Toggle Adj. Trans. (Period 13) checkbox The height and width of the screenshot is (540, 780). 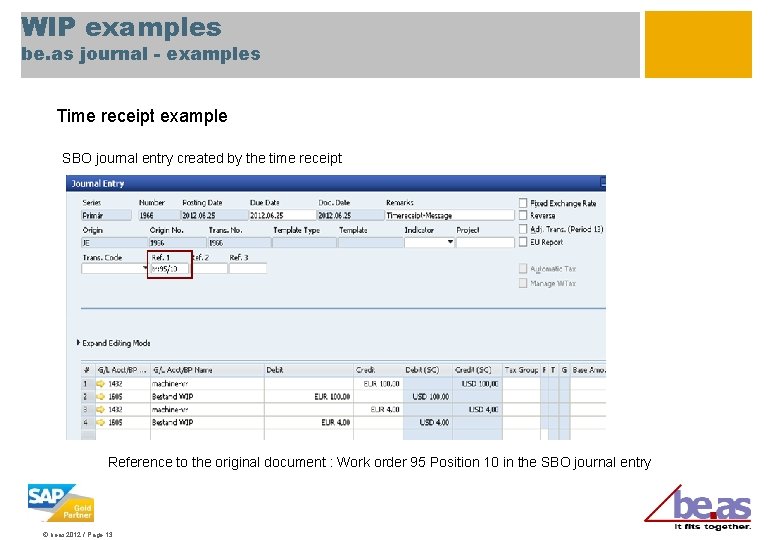tap(523, 229)
